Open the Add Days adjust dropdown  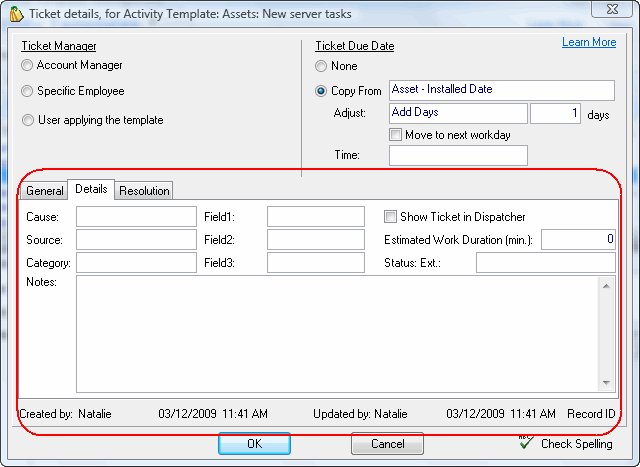458,114
